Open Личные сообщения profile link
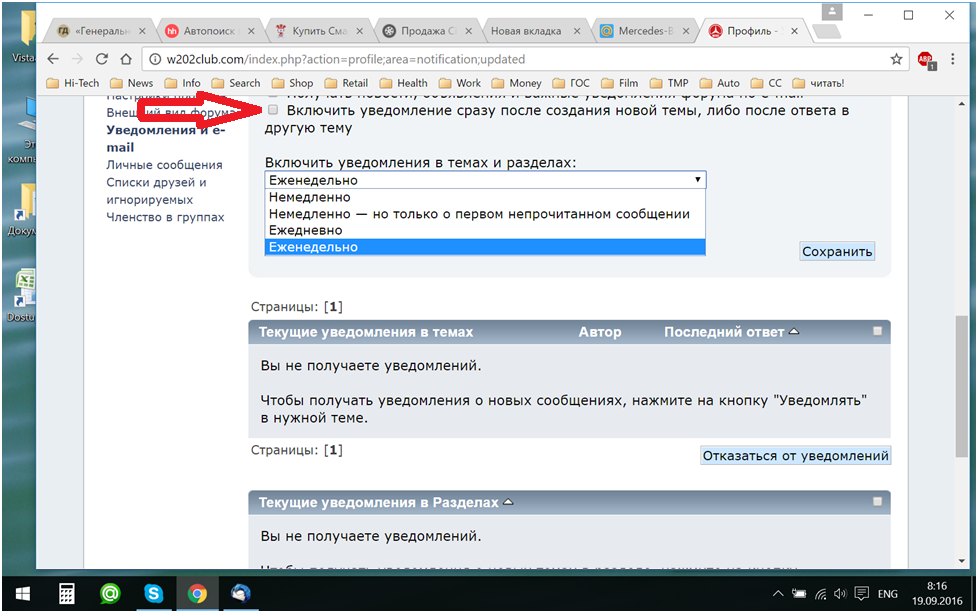This screenshot has height=613, width=978. coord(164,165)
